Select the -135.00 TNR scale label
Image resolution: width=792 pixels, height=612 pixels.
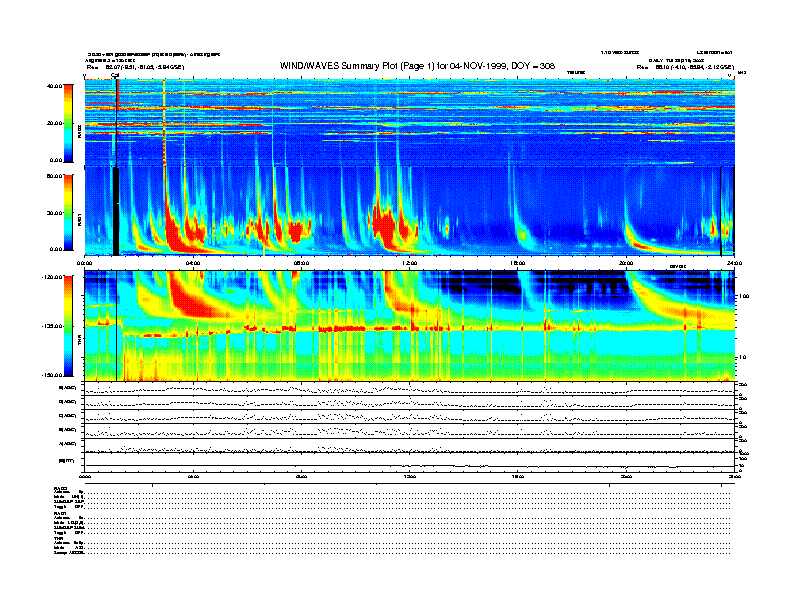point(53,326)
